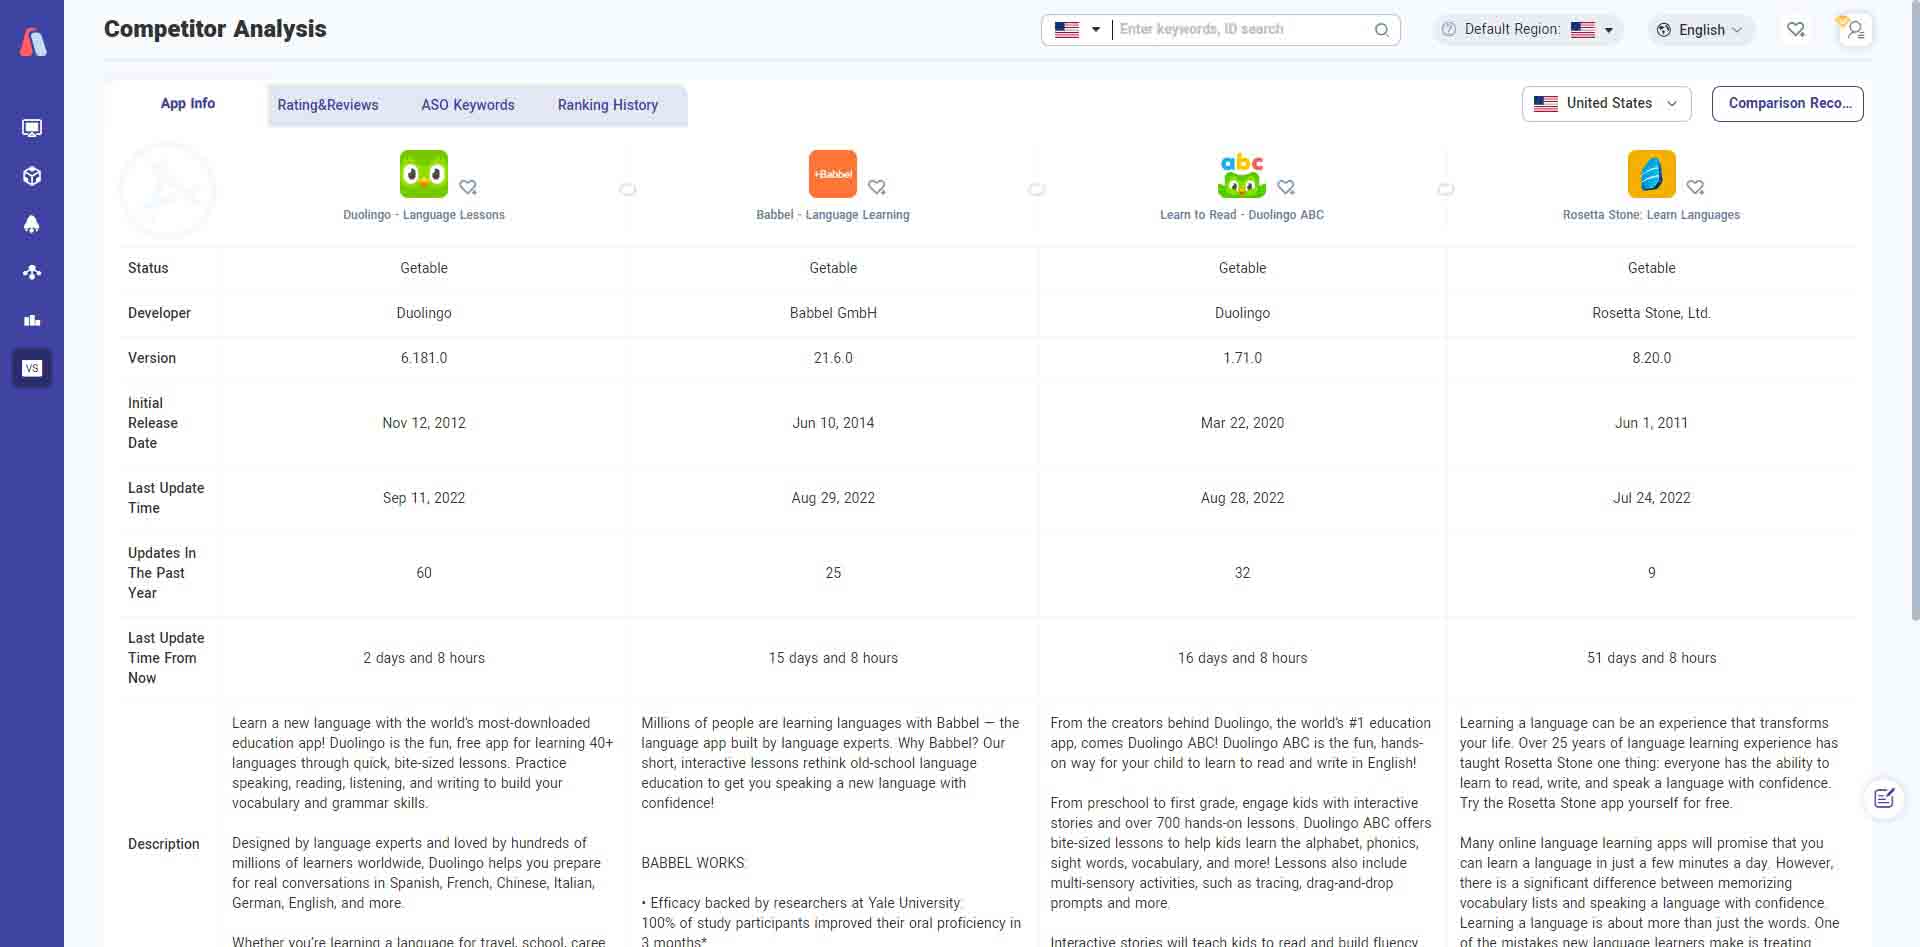The width and height of the screenshot is (1920, 947).
Task: Click the app logo in sidebar
Action: [33, 42]
